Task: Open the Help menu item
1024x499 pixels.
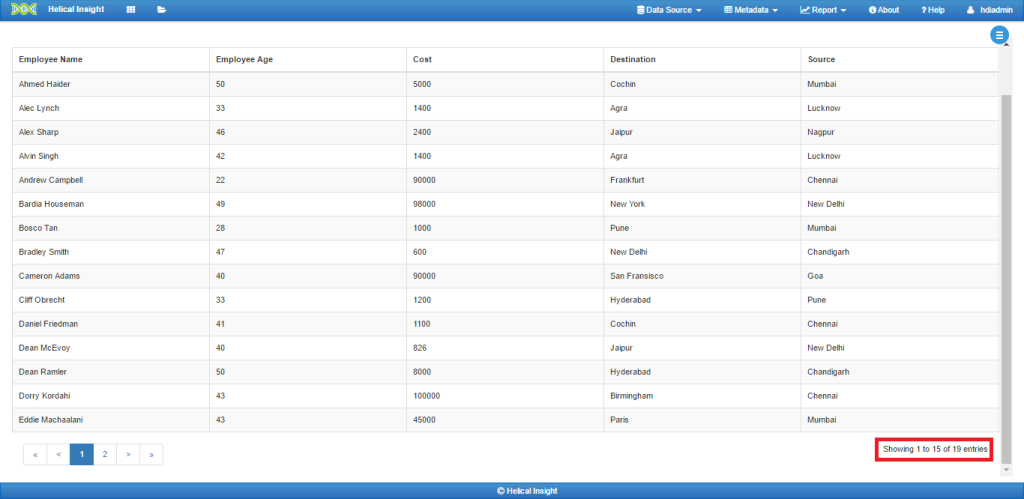Action: (x=933, y=10)
